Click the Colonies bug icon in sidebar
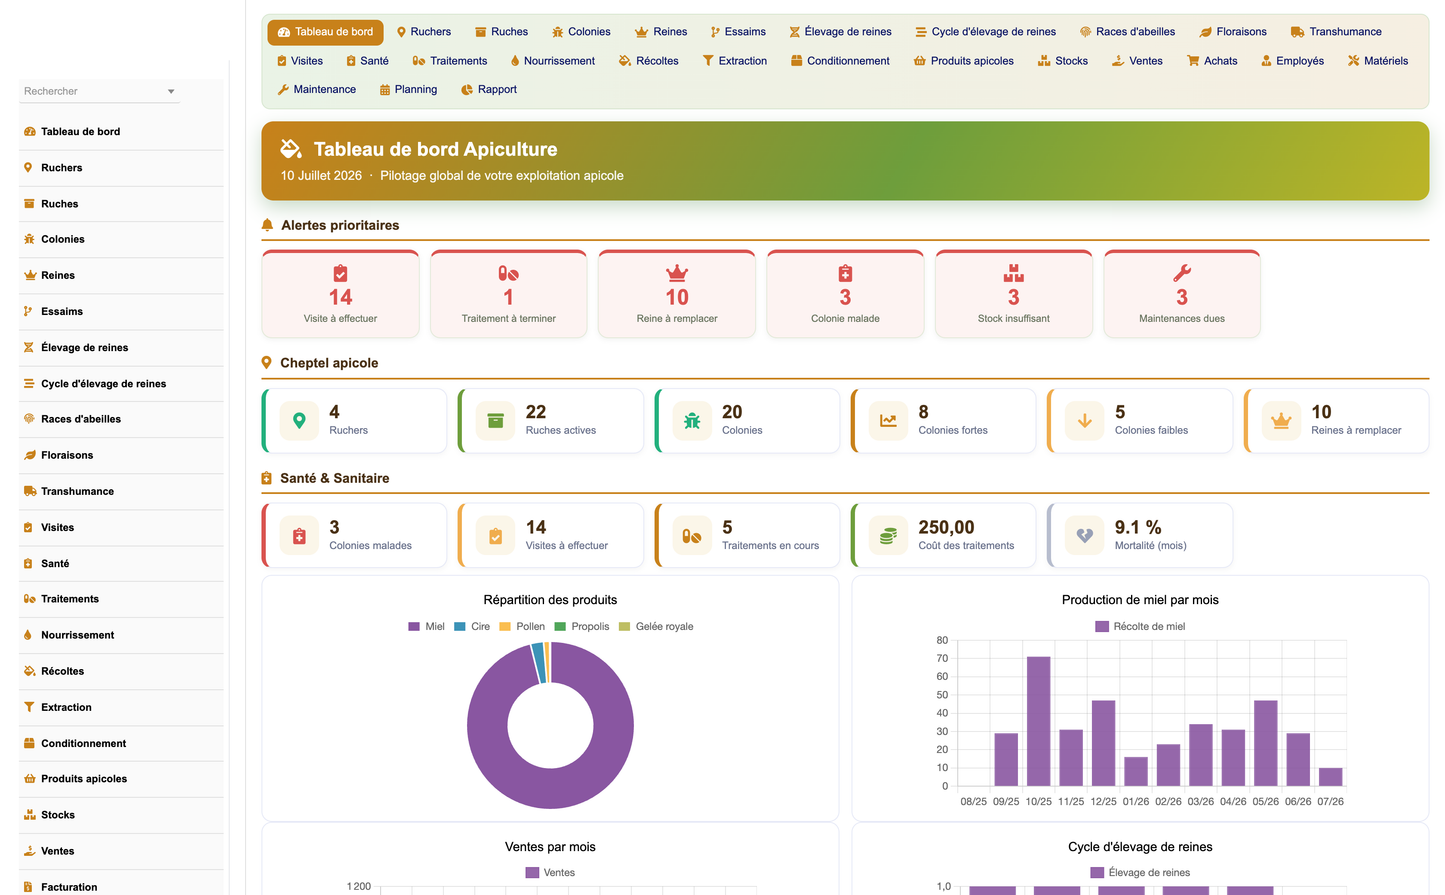Image resolution: width=1445 pixels, height=895 pixels. click(x=29, y=239)
